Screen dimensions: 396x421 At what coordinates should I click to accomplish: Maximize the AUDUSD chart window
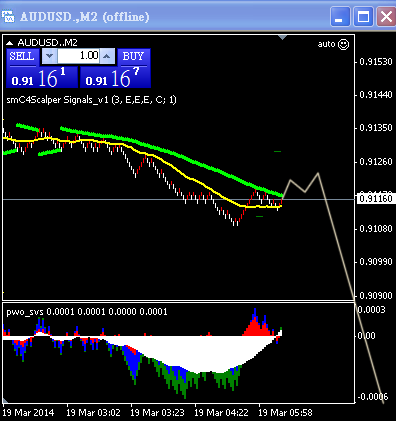[363, 16]
